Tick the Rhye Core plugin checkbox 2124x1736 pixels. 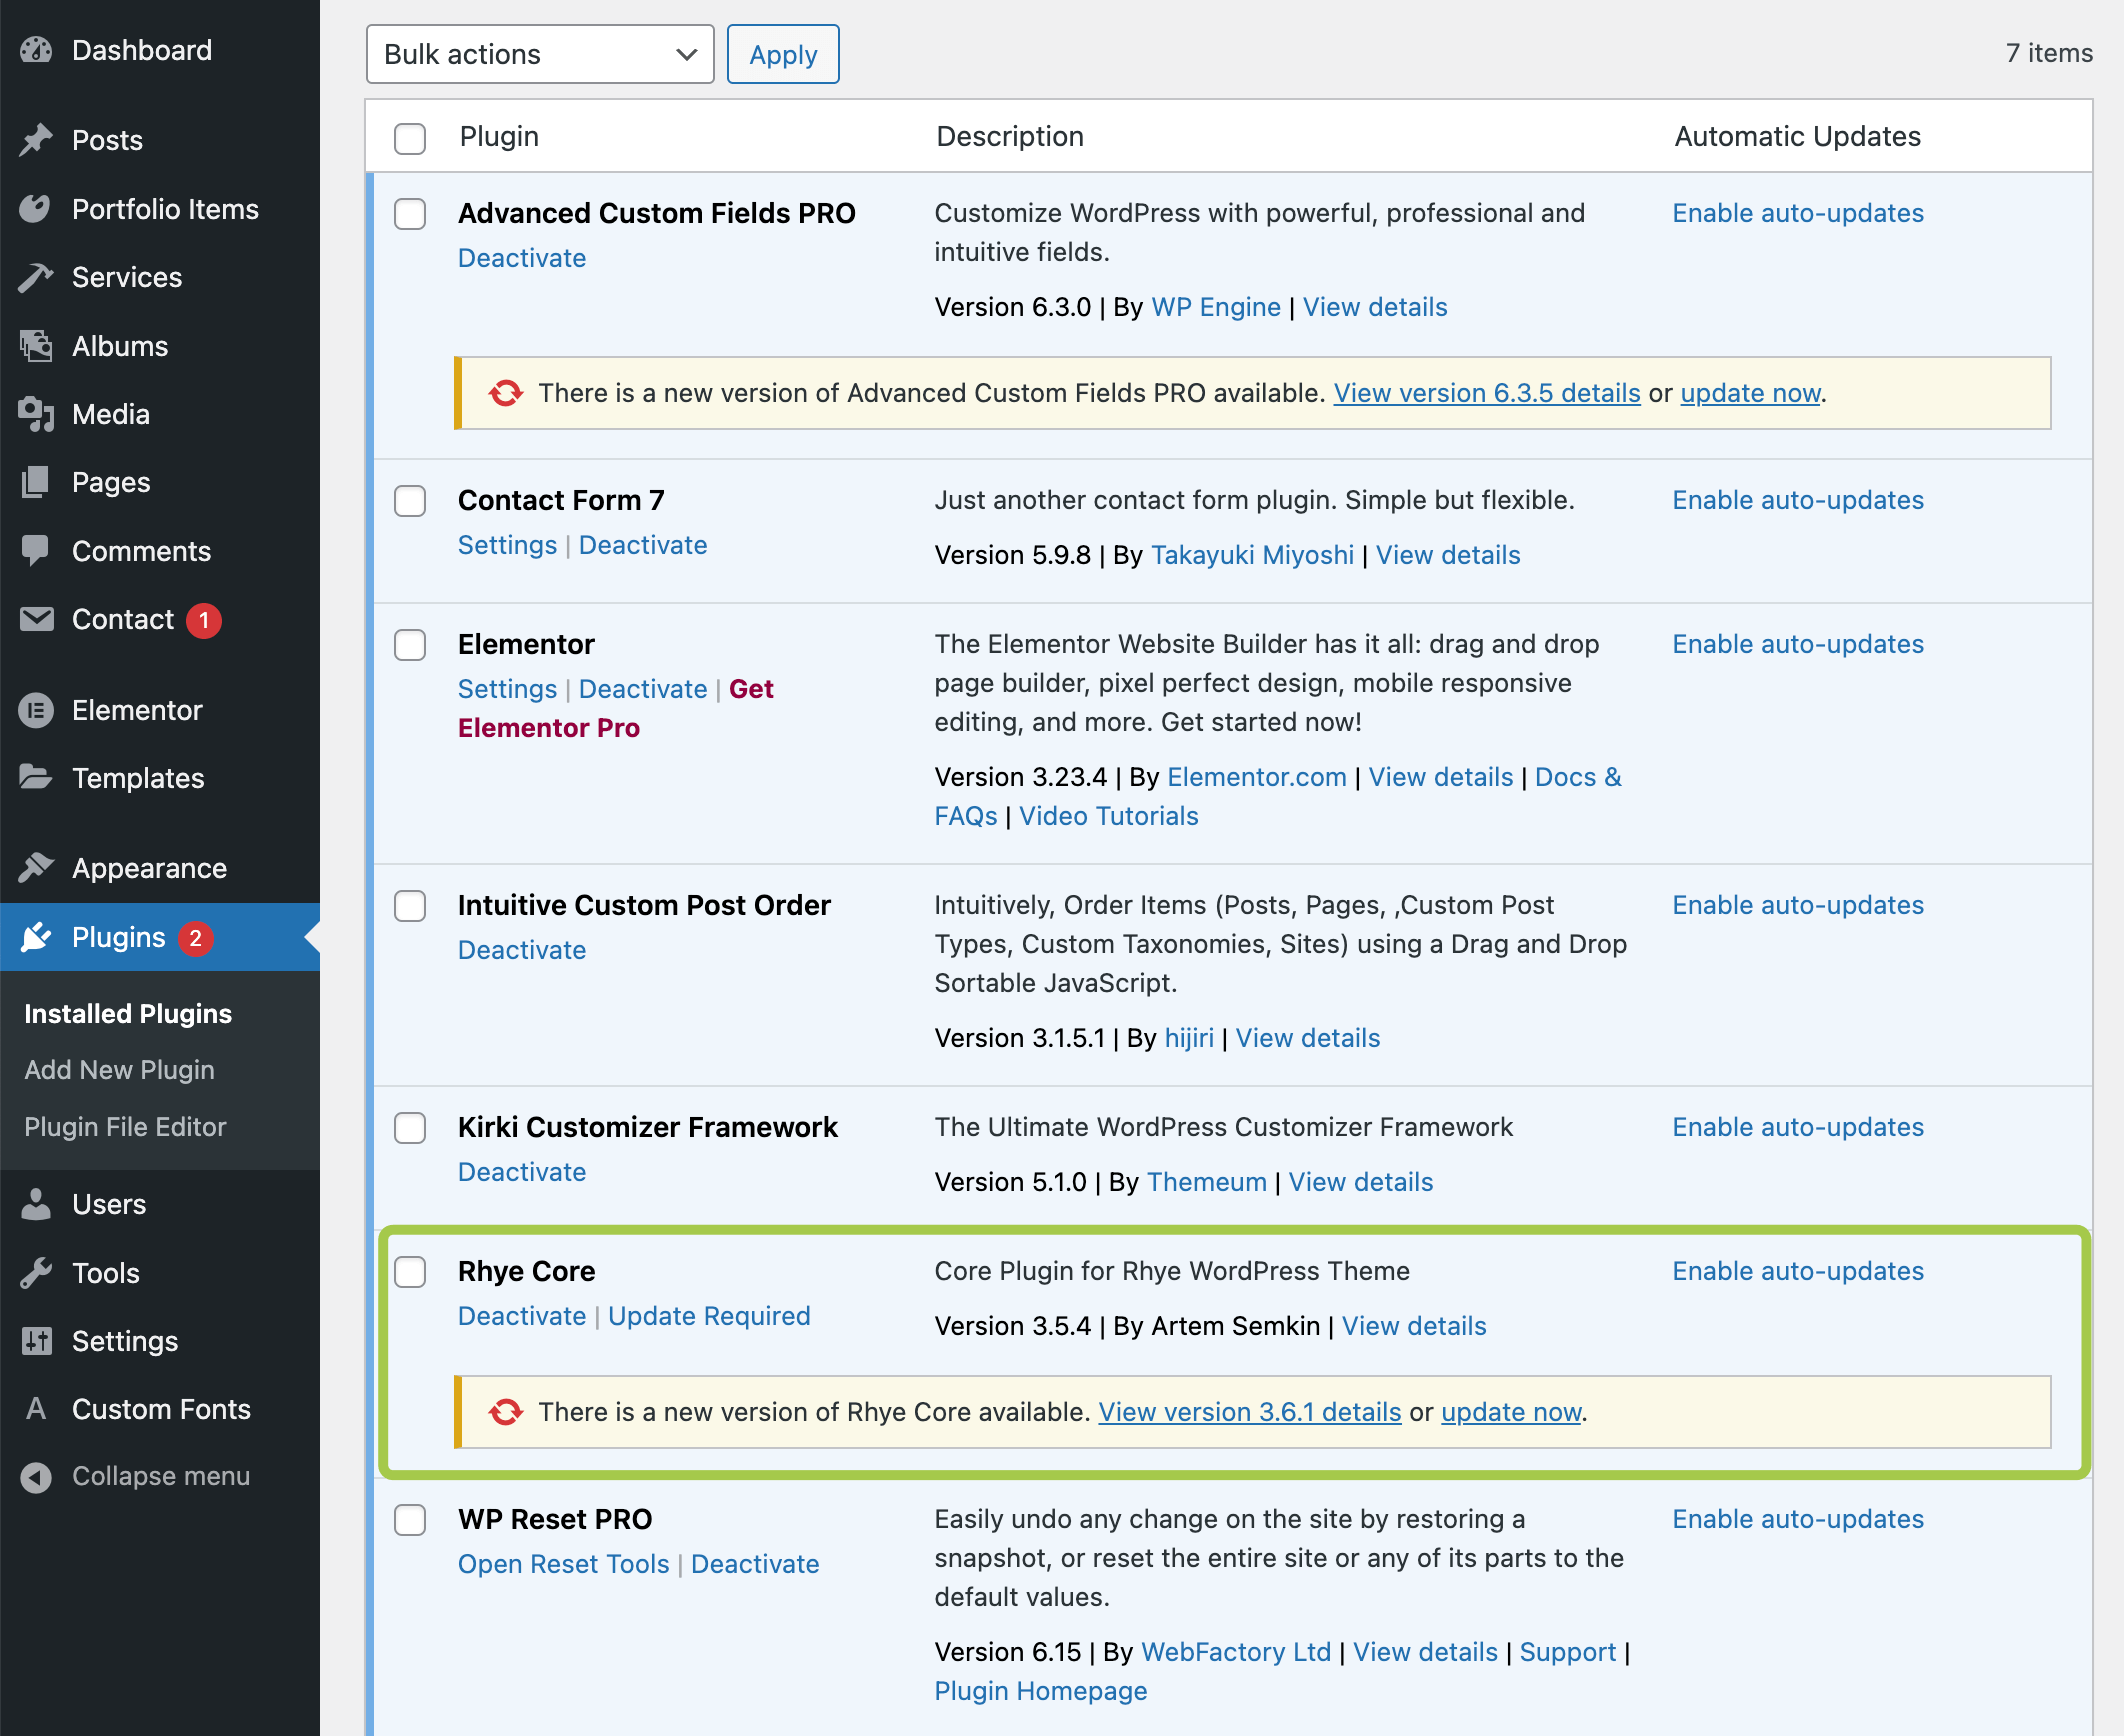(x=410, y=1272)
